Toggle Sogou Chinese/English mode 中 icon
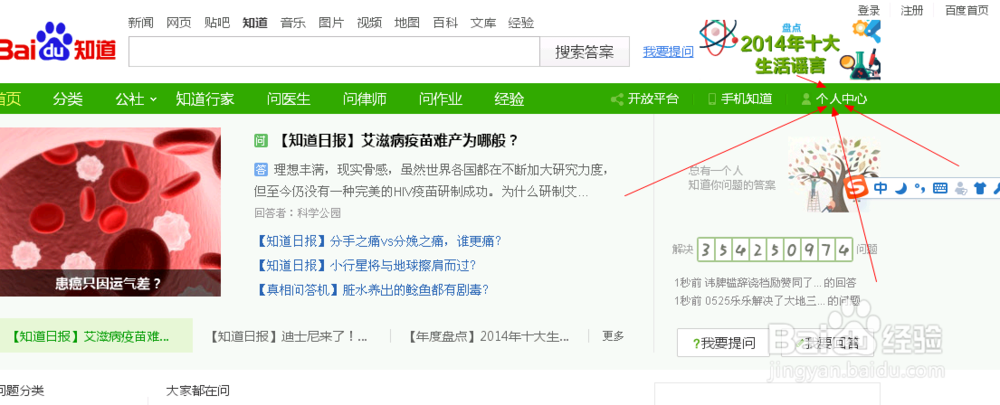Image resolution: width=1000 pixels, height=405 pixels. click(x=881, y=188)
